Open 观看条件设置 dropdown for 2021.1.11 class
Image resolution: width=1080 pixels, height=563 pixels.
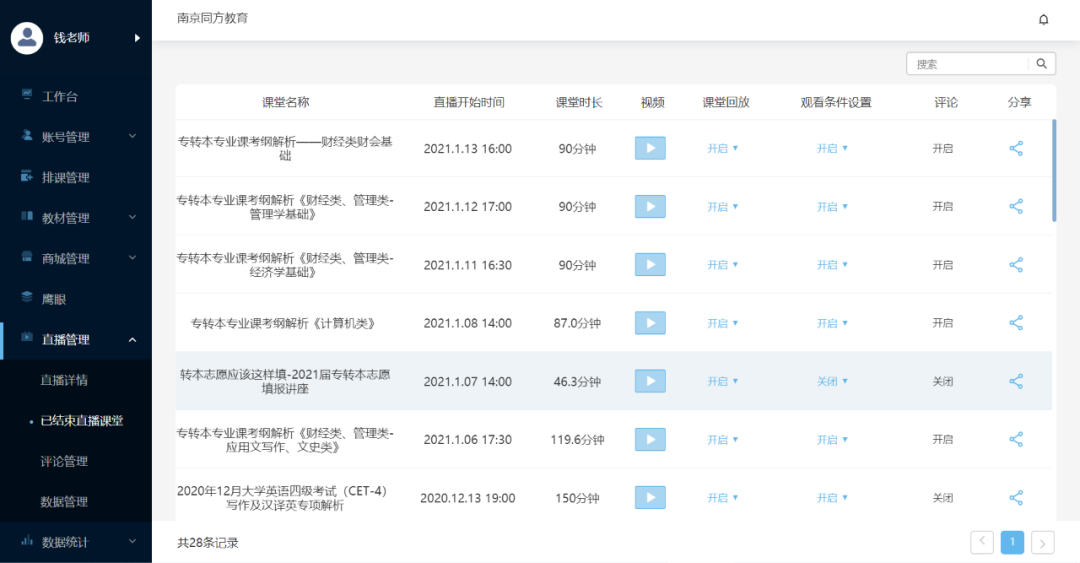(832, 265)
